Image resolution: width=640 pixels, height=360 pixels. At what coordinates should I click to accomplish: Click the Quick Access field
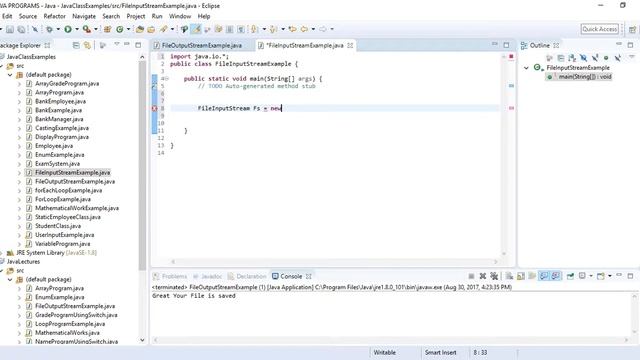(x=600, y=29)
